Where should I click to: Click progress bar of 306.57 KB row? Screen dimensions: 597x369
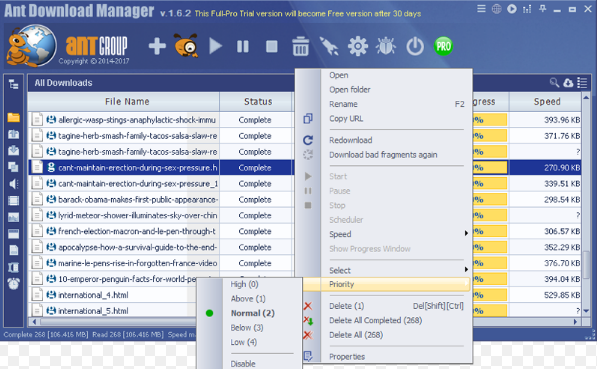click(490, 232)
